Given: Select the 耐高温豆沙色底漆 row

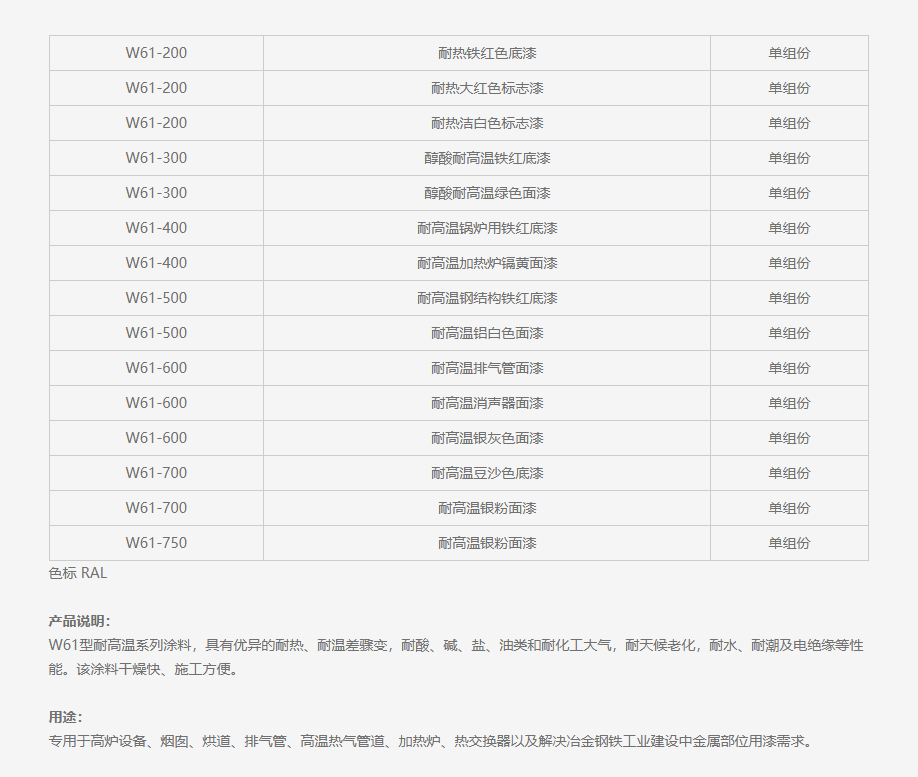Looking at the screenshot, I should coord(485,472).
